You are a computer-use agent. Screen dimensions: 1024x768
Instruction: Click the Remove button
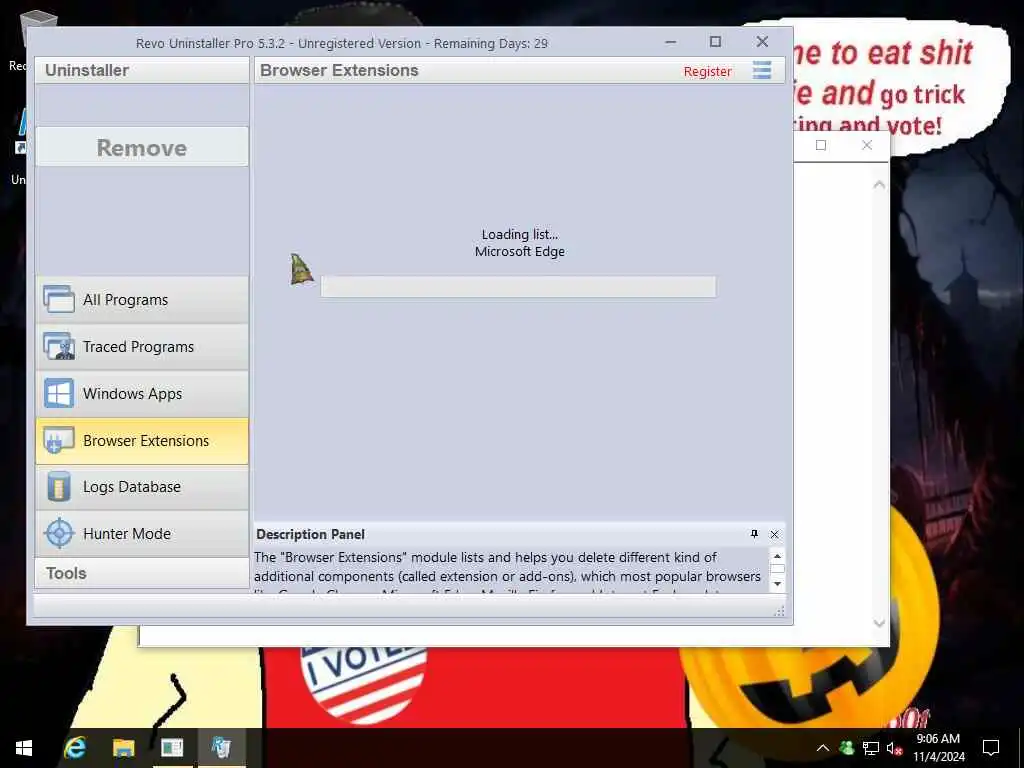click(142, 147)
